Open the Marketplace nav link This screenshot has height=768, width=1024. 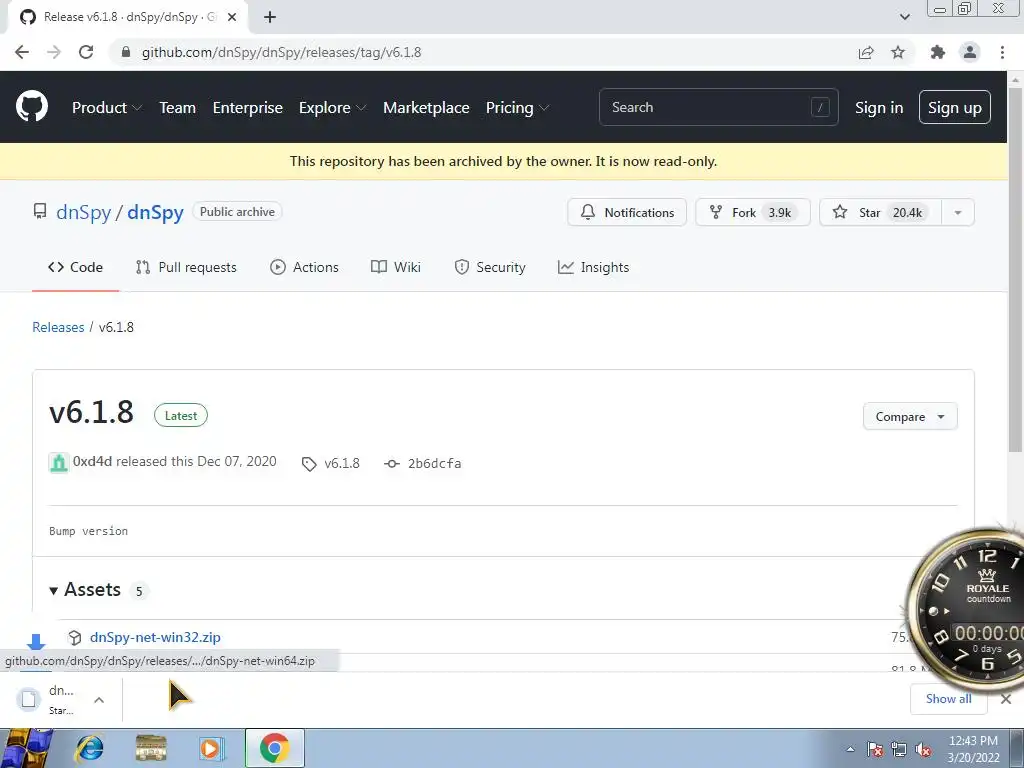pos(426,108)
